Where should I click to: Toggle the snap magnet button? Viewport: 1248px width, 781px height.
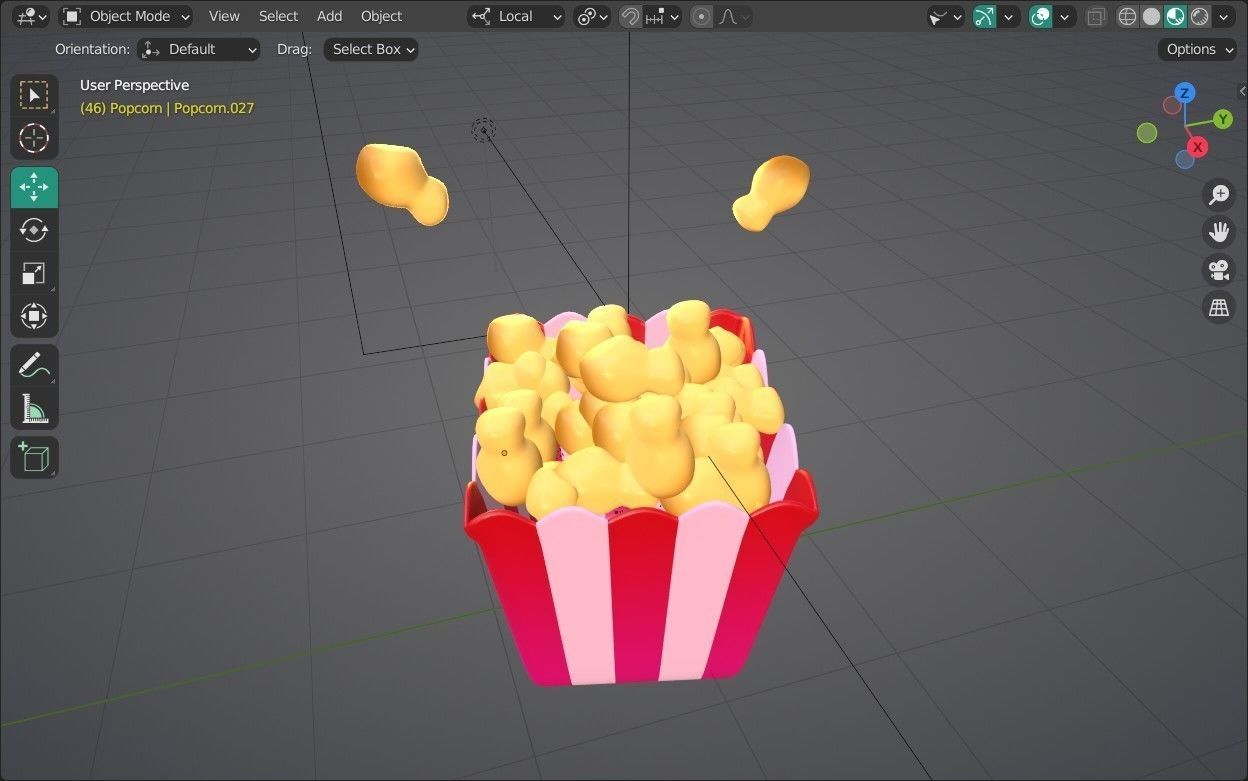tap(630, 16)
